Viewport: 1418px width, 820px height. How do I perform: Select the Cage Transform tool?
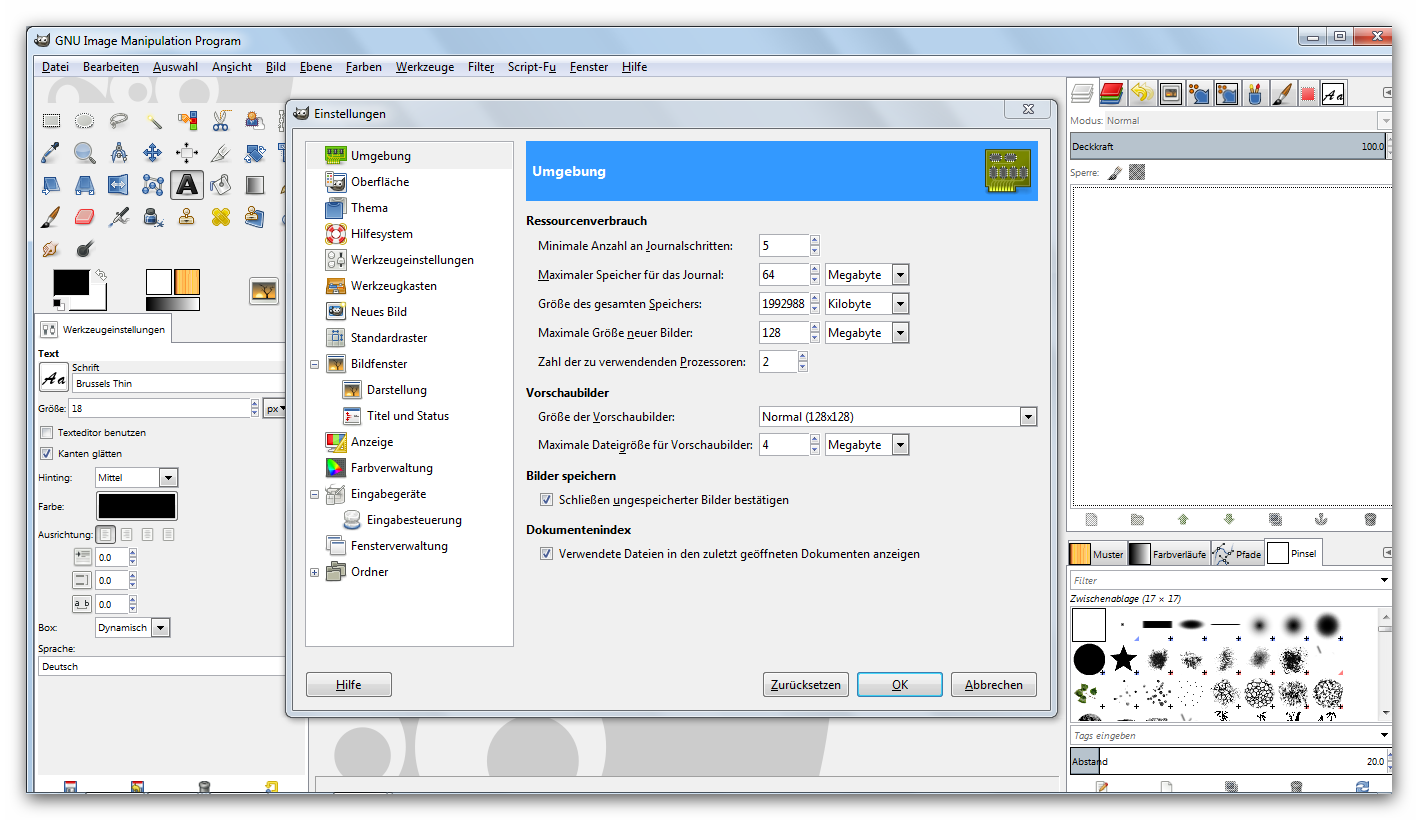click(x=153, y=185)
